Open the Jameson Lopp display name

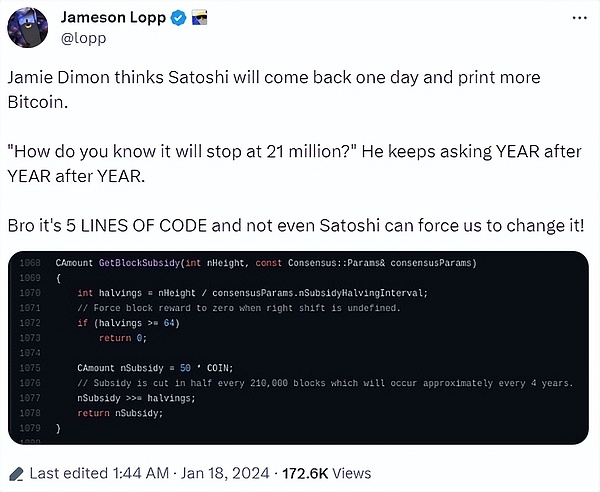[x=113, y=18]
